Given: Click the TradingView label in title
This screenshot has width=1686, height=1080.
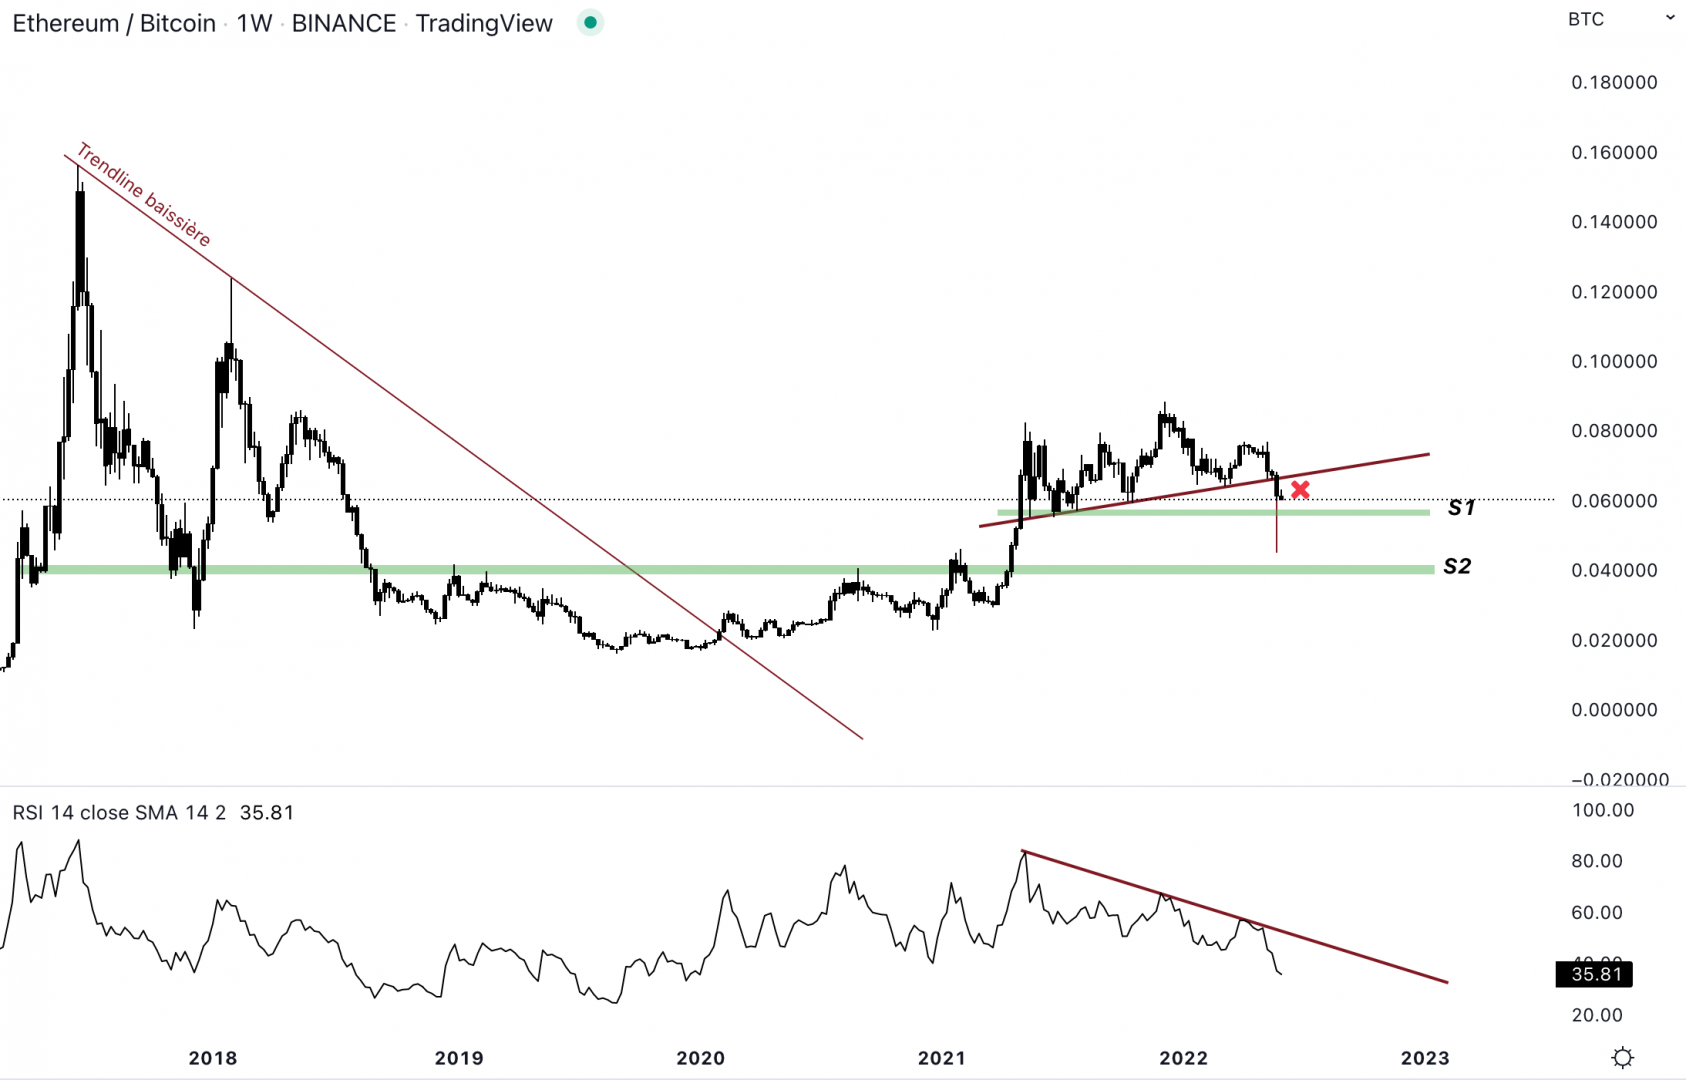Looking at the screenshot, I should click(484, 23).
